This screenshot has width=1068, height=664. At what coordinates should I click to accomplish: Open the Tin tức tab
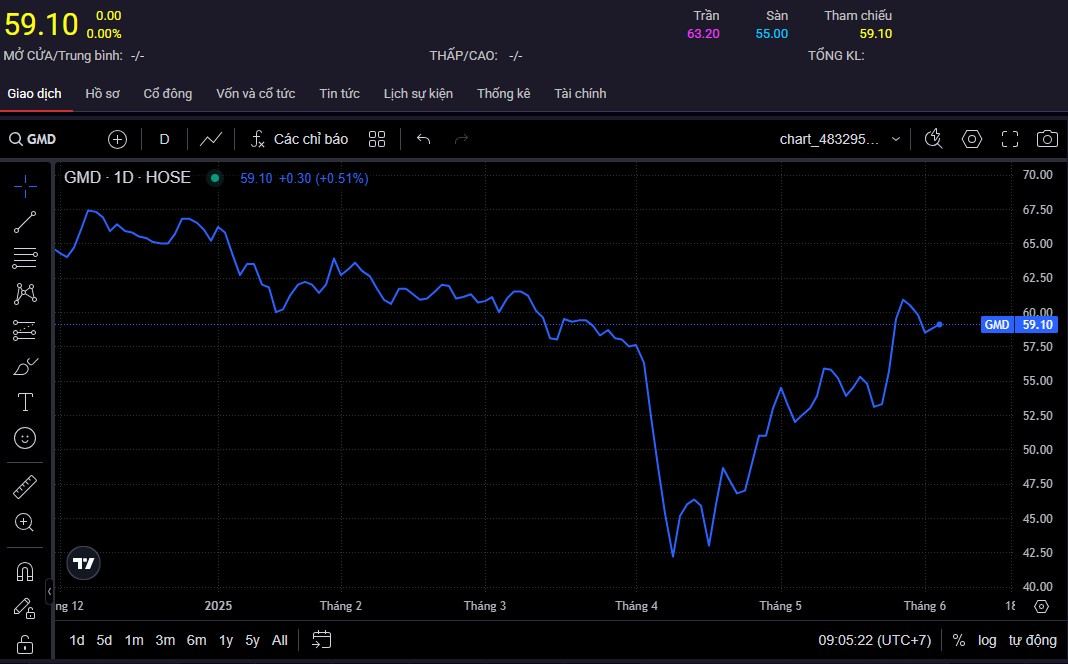[x=340, y=93]
